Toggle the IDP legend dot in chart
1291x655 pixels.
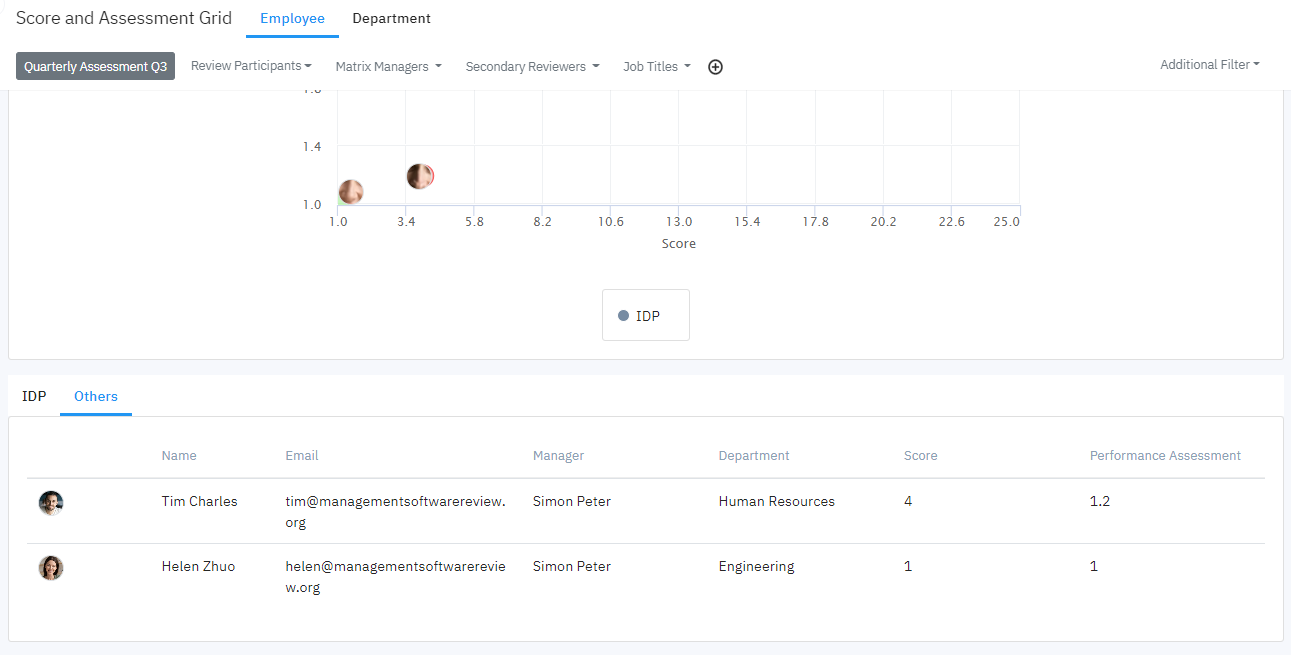pyautogui.click(x=624, y=316)
